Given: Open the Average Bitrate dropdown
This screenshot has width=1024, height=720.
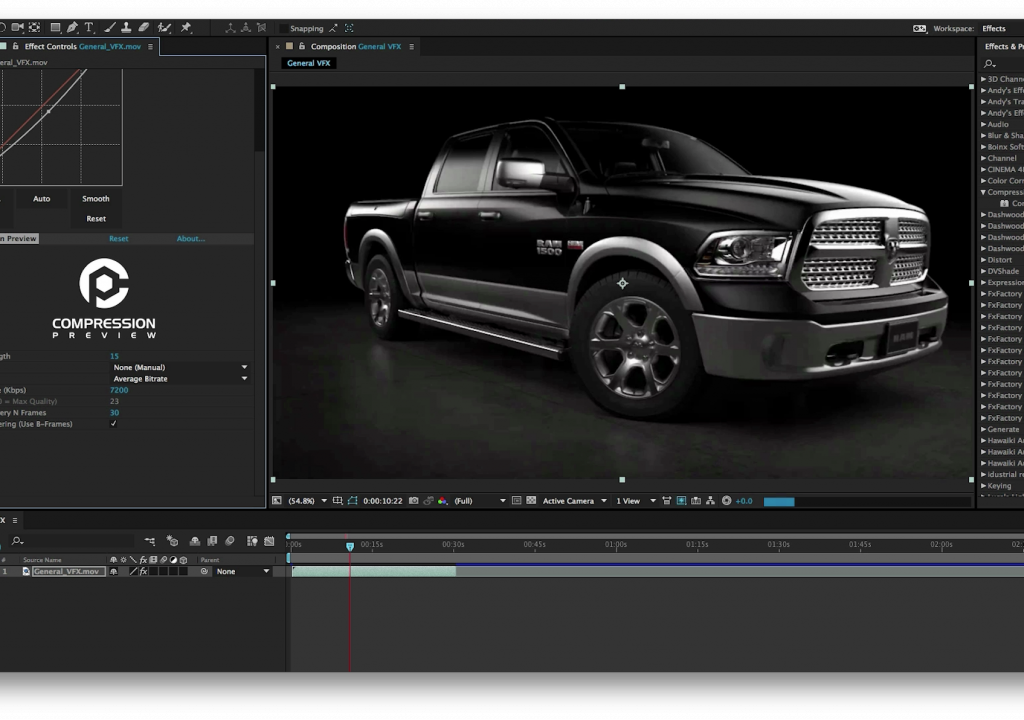Looking at the screenshot, I should tap(180, 378).
